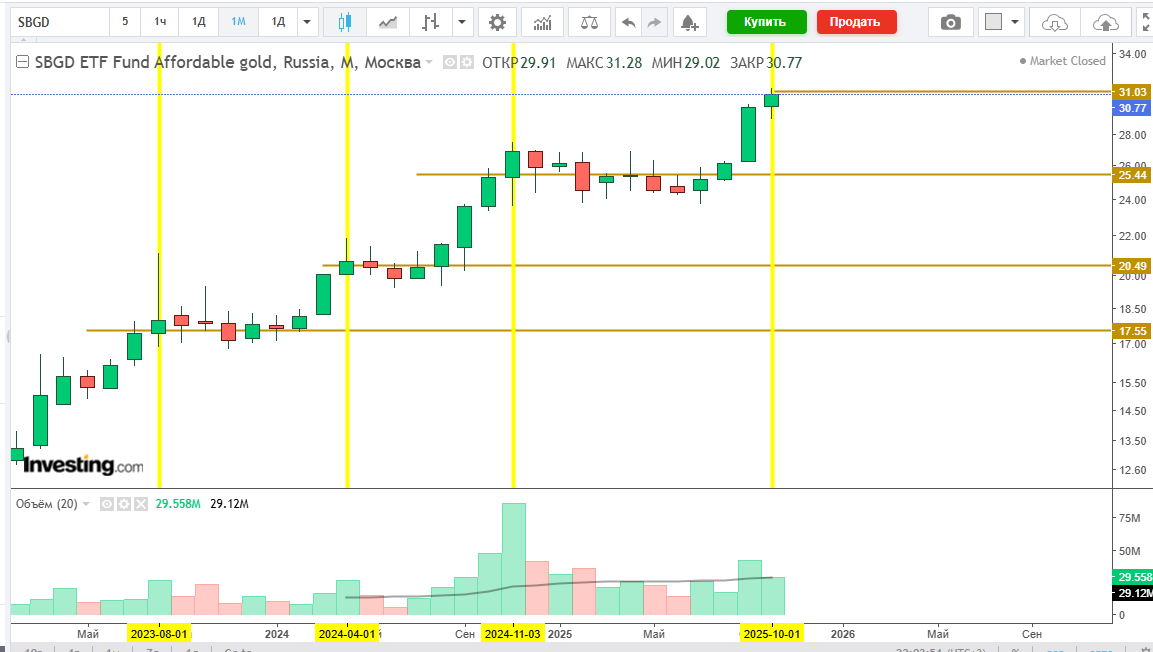Open the dropdown next to color square
The image size is (1153, 652).
pos(1015,22)
